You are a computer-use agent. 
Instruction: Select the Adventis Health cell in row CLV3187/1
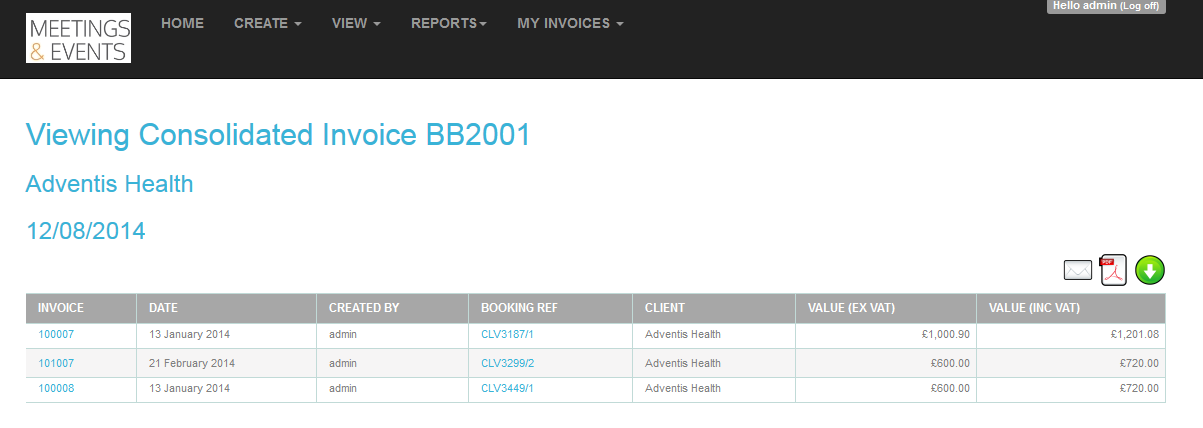tap(714, 335)
